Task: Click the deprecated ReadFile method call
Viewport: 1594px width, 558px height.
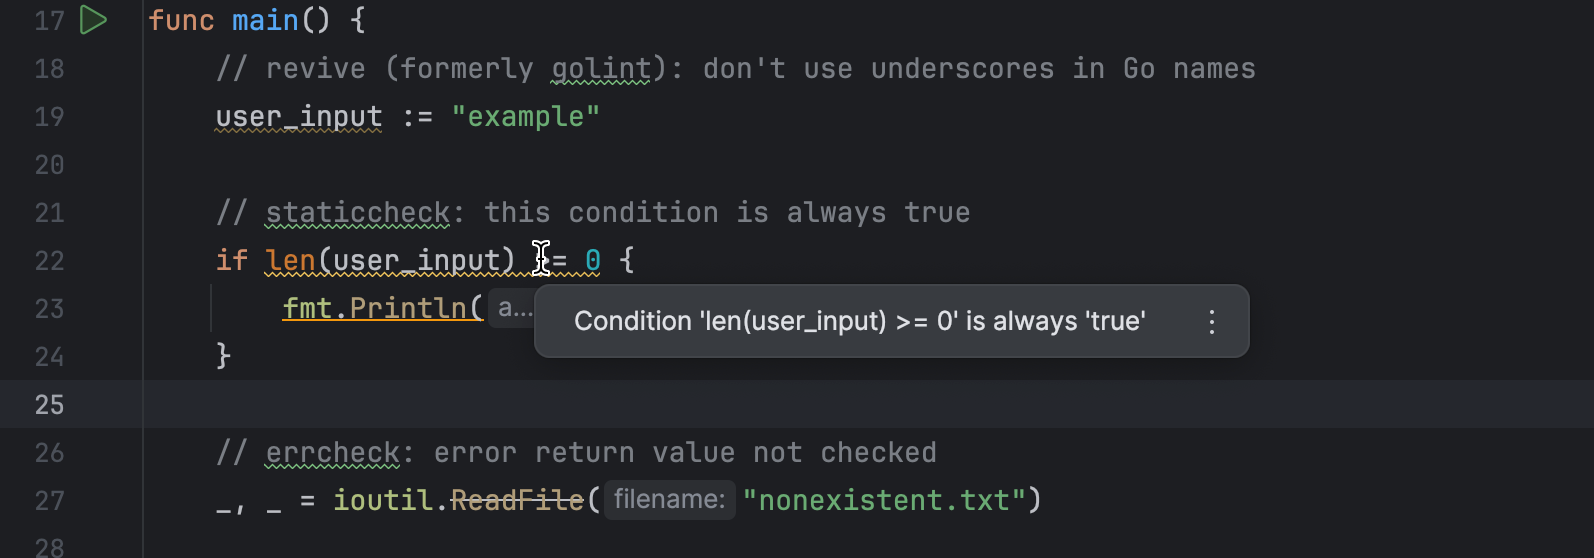Action: [x=517, y=500]
